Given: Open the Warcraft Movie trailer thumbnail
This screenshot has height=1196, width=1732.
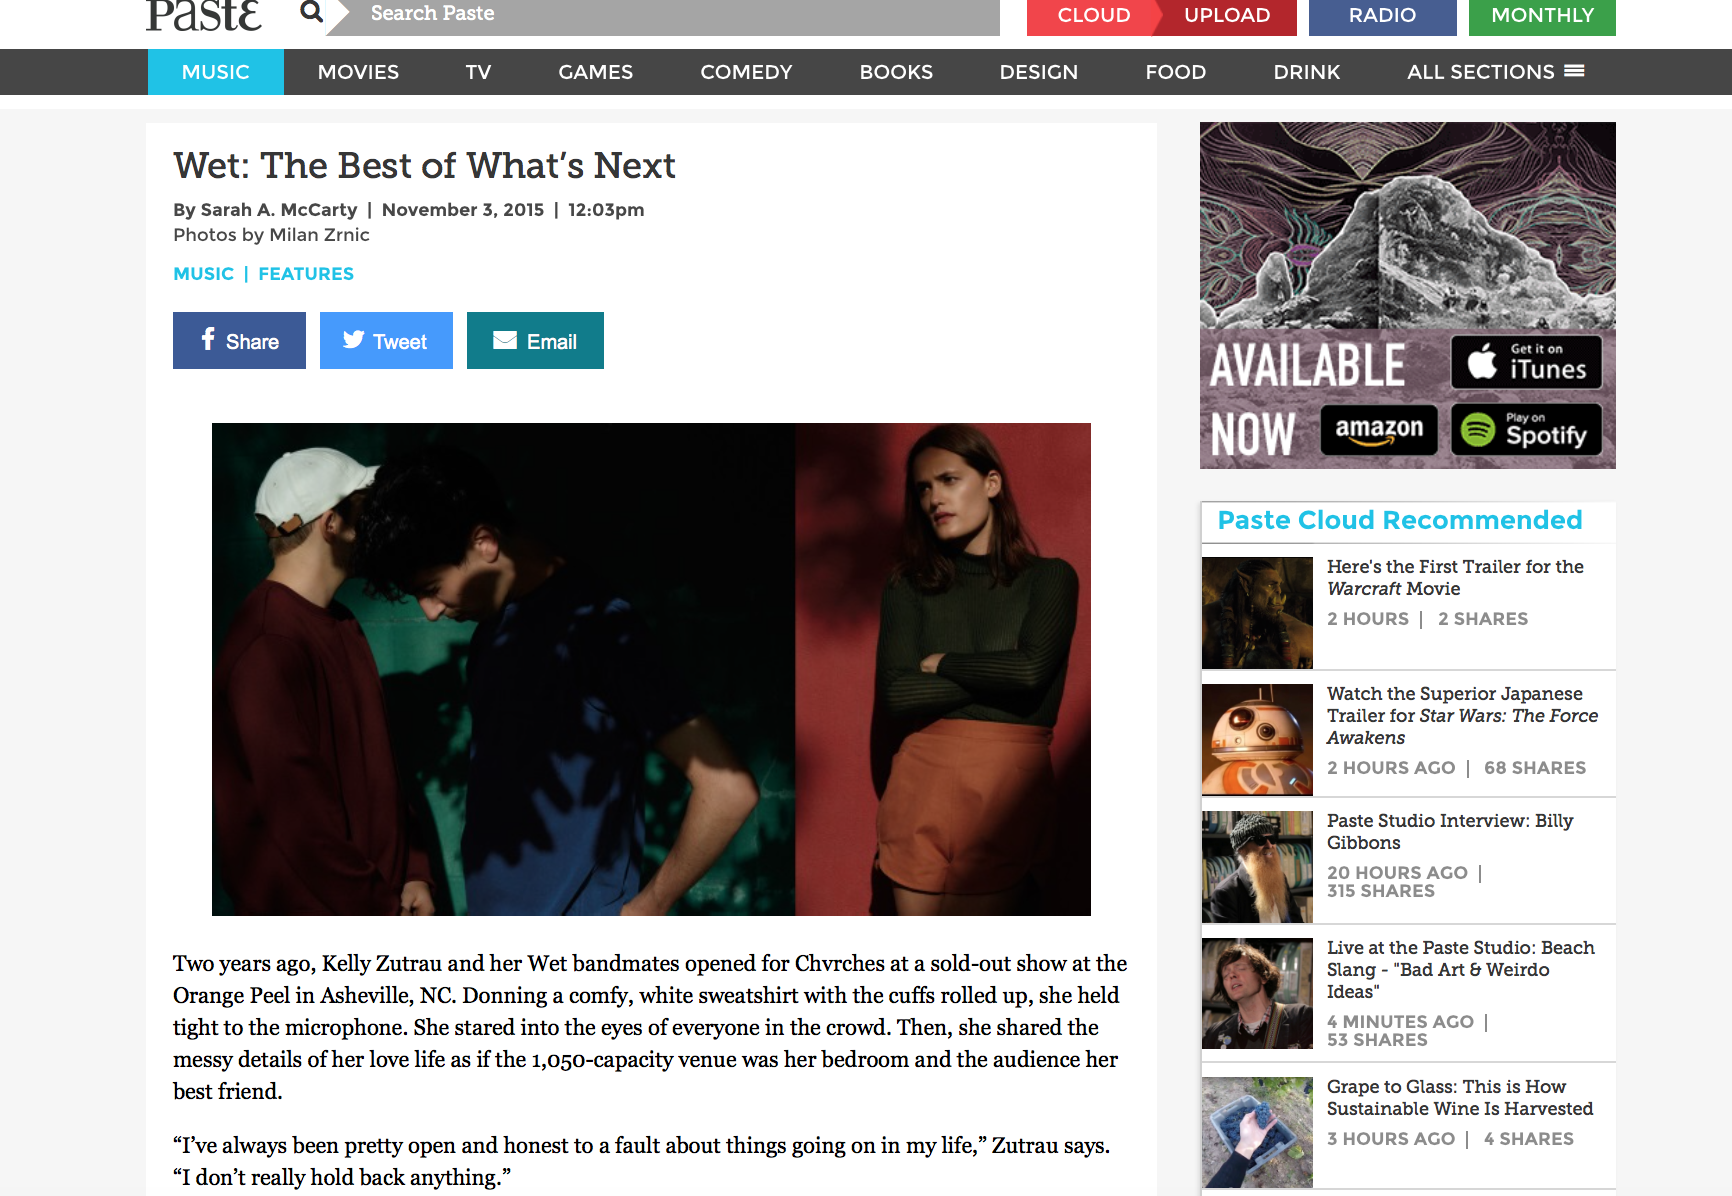Looking at the screenshot, I should pos(1257,613).
